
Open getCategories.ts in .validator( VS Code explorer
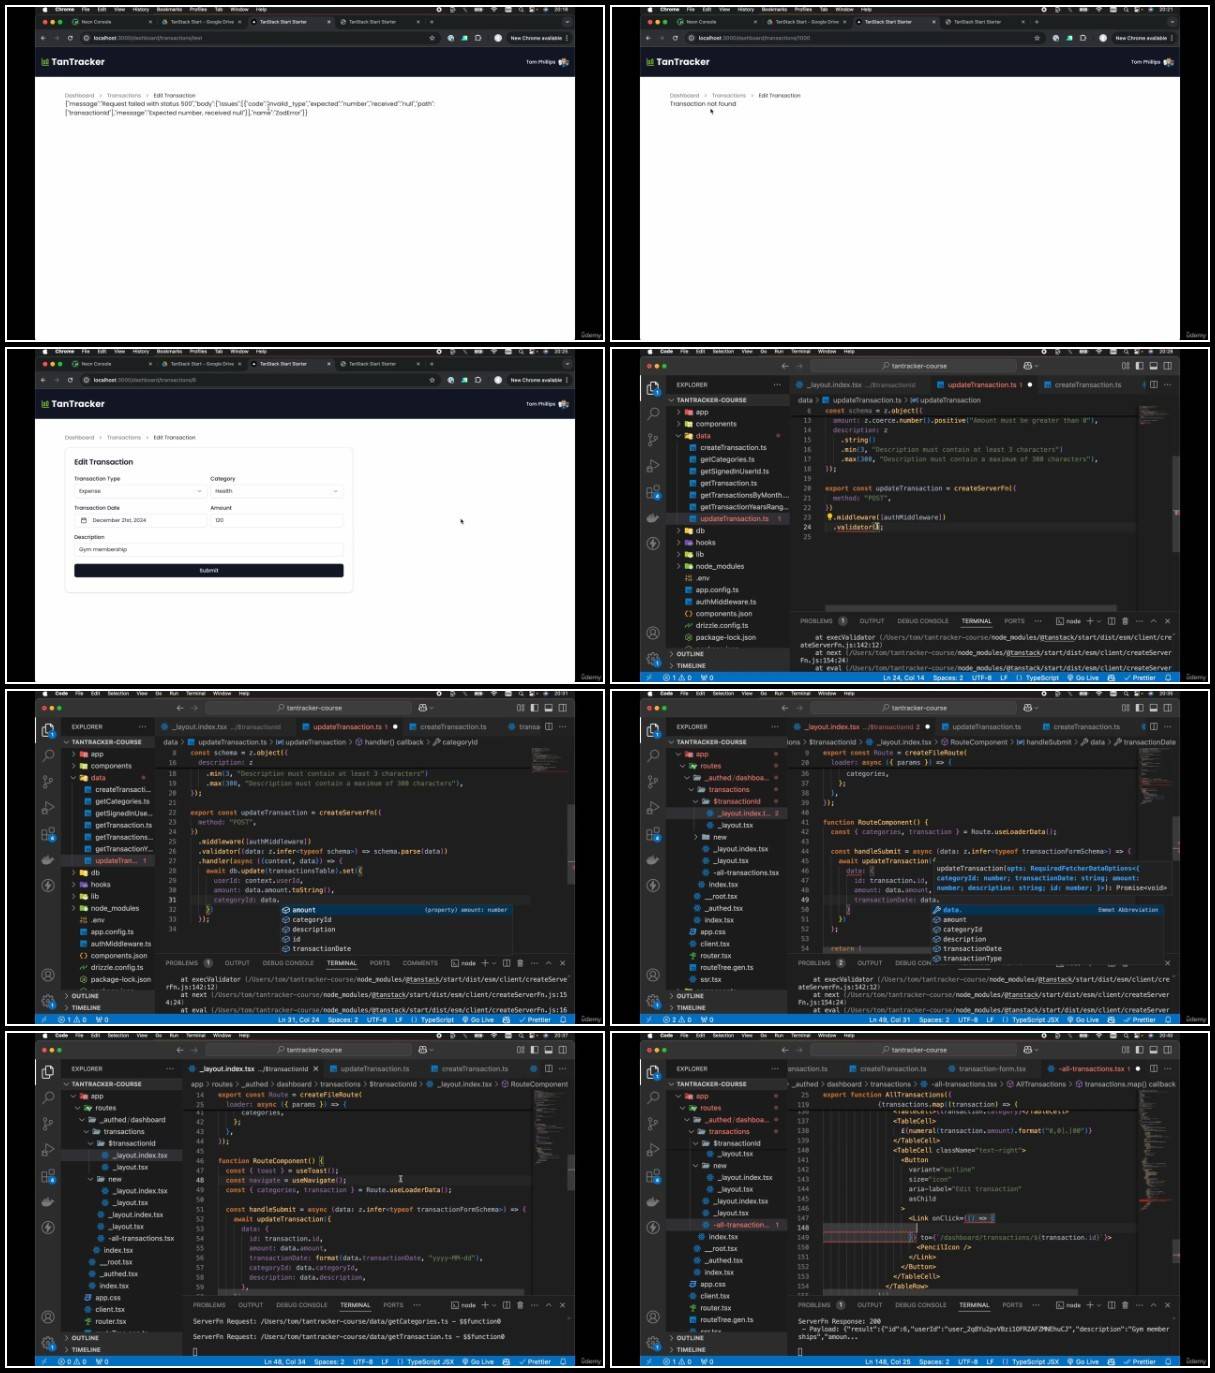click(x=727, y=459)
